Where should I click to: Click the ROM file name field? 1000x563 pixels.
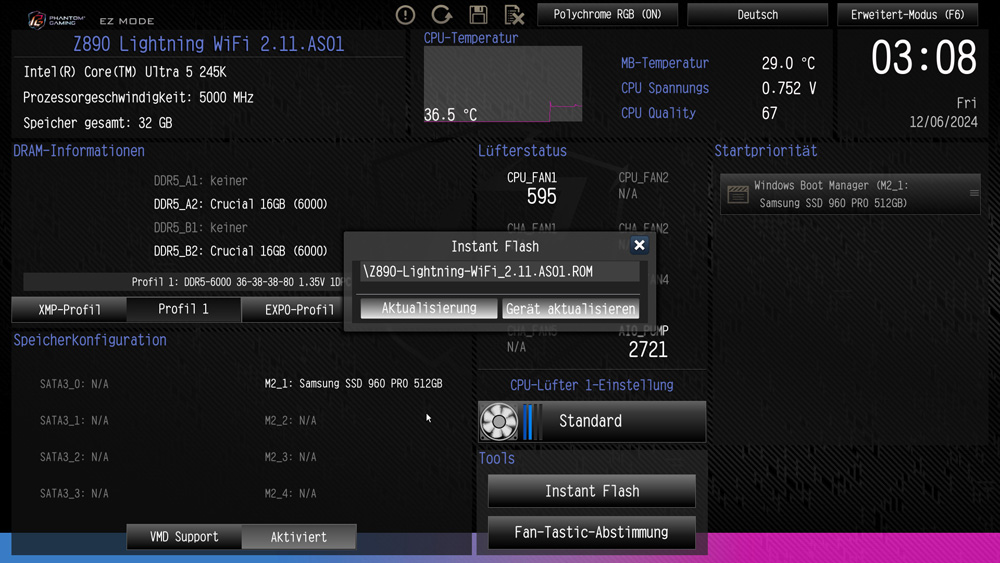[x=500, y=272]
